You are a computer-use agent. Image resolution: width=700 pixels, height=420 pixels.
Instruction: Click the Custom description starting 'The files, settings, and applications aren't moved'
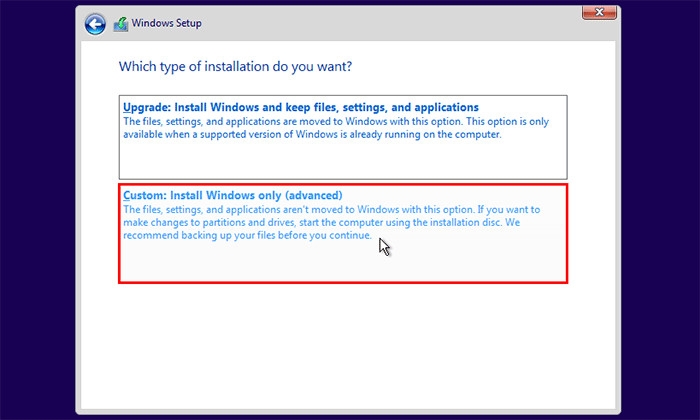tap(332, 222)
